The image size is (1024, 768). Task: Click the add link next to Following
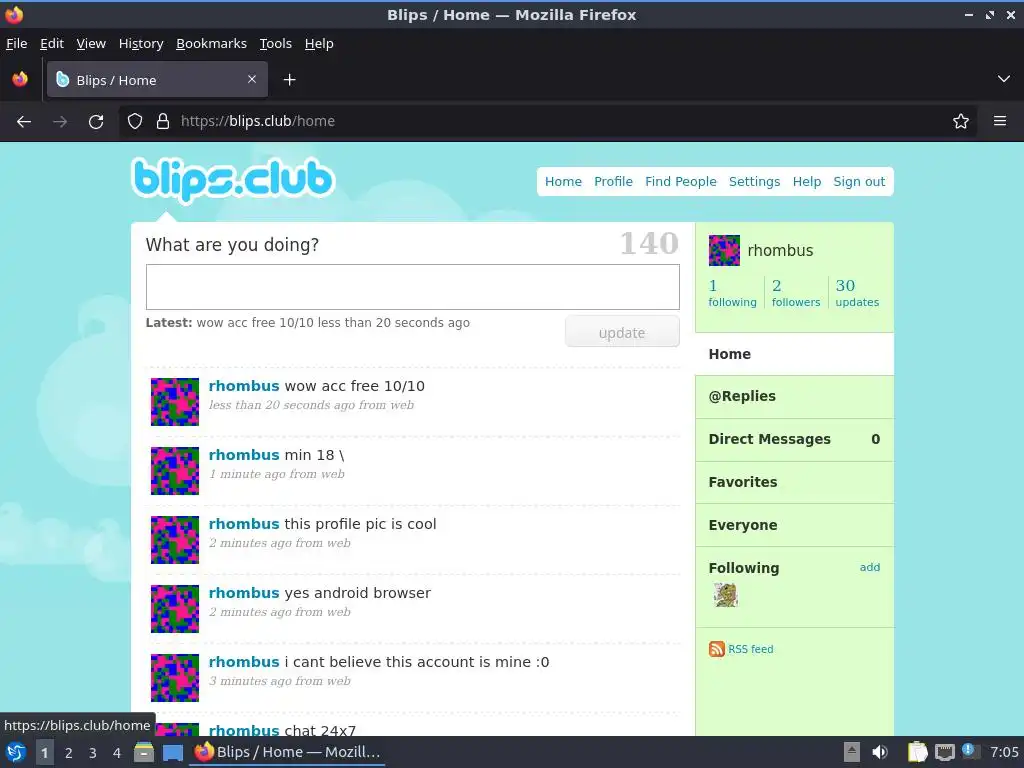click(x=869, y=567)
